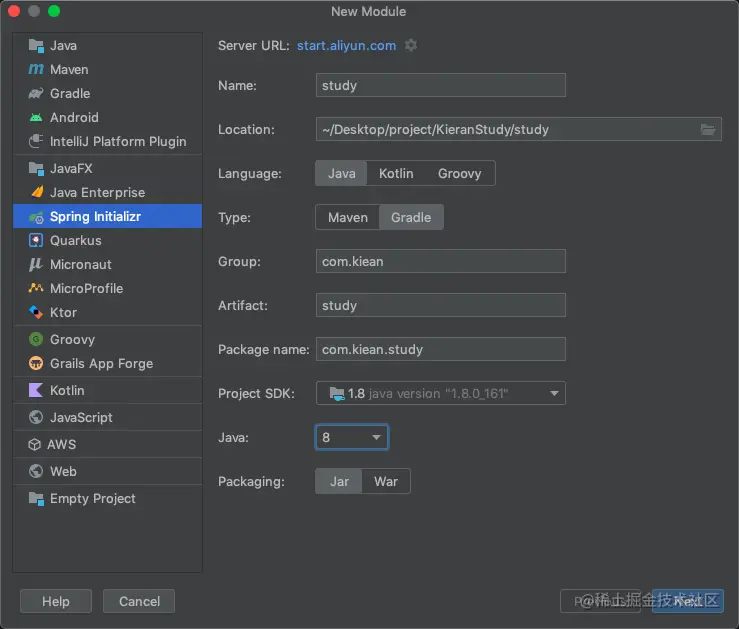The image size is (739, 629).
Task: Click the Android robot icon
Action: coord(36,118)
